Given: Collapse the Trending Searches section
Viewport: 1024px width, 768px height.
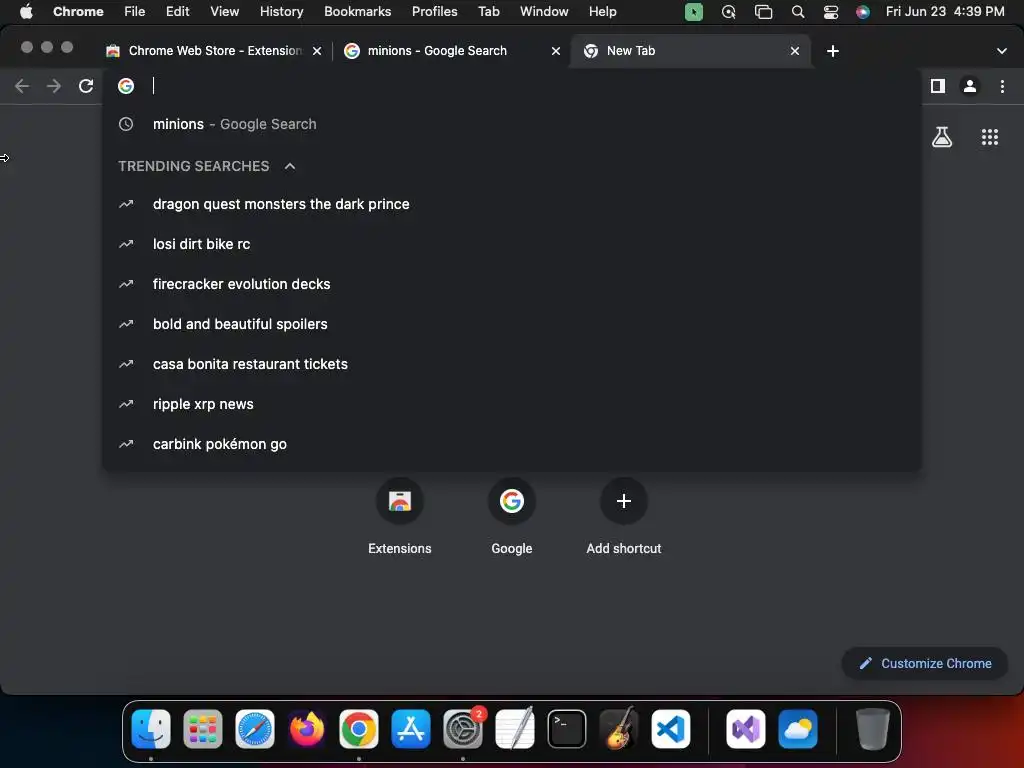Looking at the screenshot, I should coord(290,167).
